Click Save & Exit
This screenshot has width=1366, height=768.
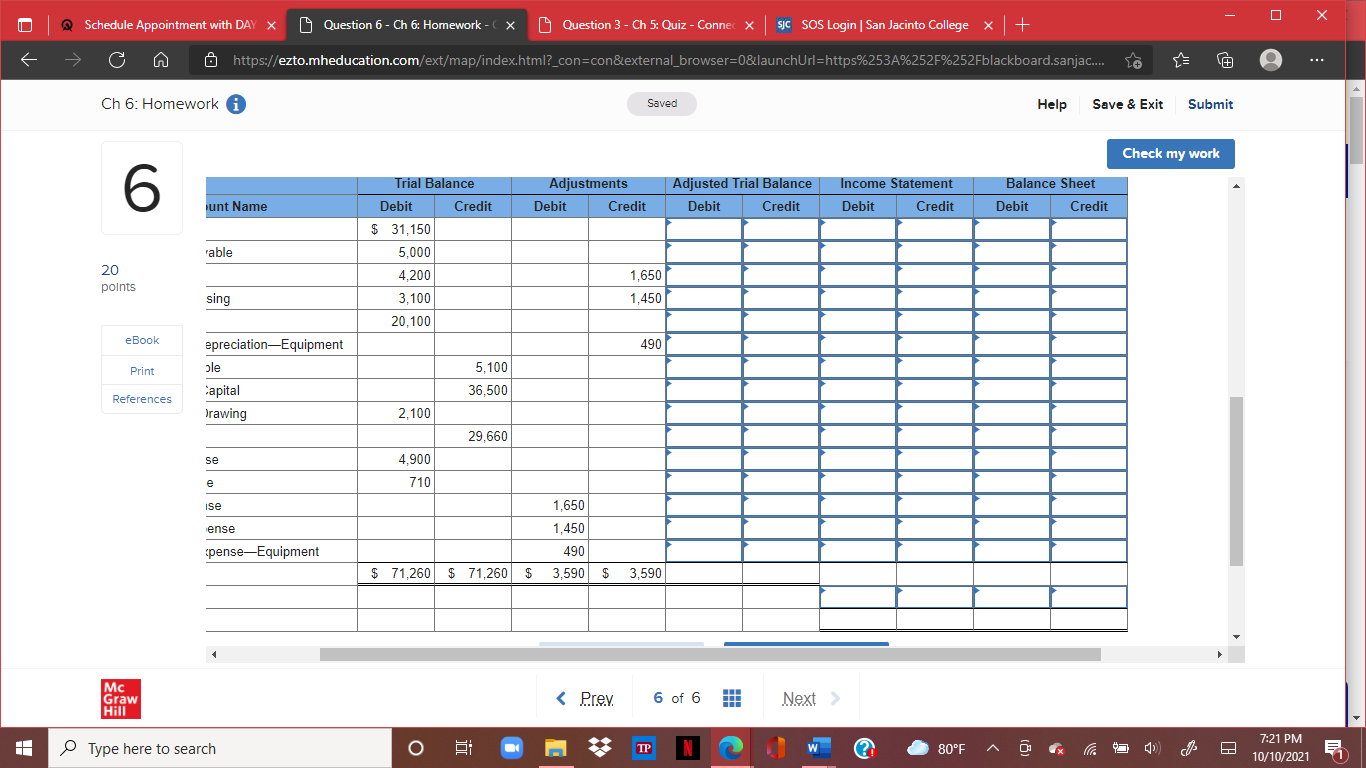coord(1127,104)
